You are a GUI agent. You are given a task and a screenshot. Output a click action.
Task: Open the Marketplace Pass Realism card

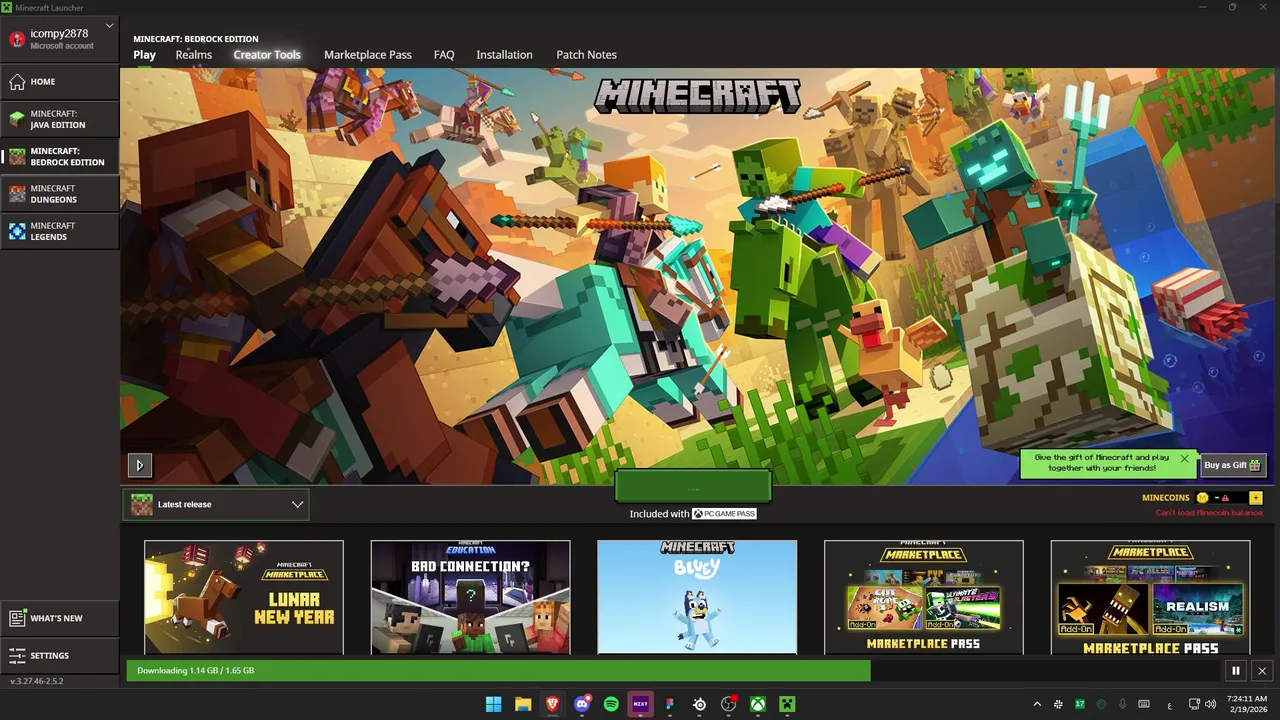click(1151, 598)
